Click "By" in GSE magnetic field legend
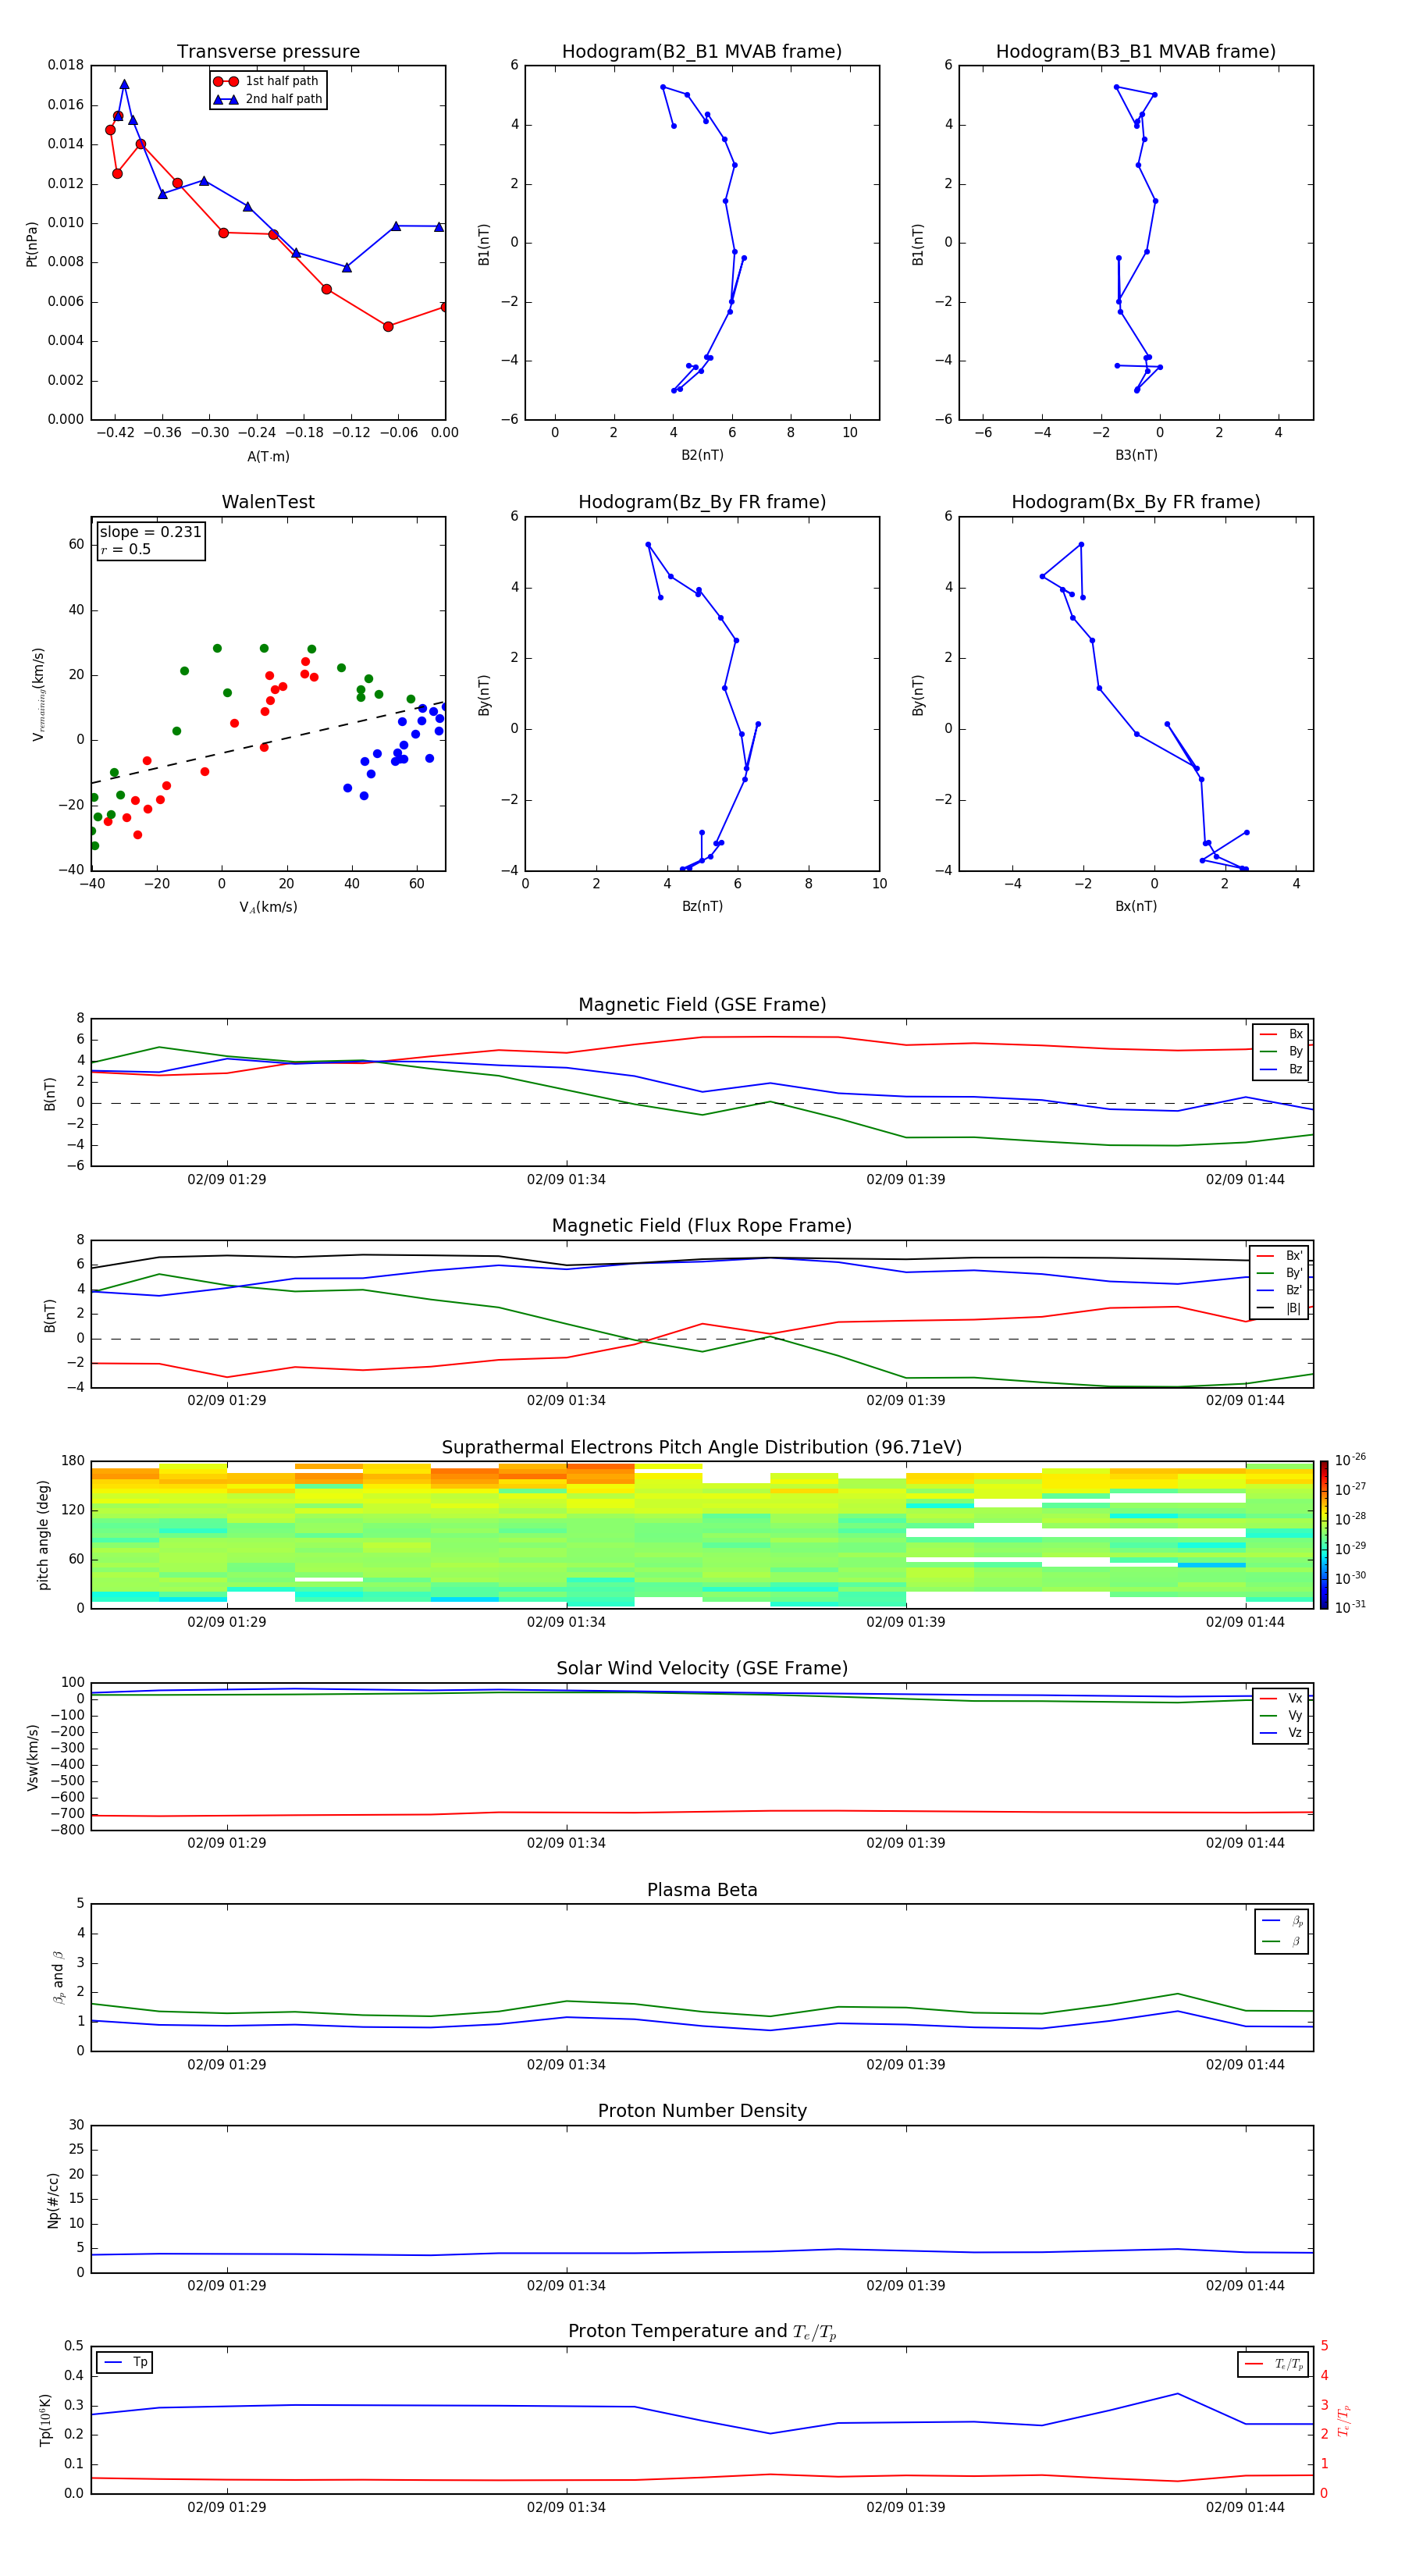The height and width of the screenshot is (2576, 1405). point(1295,1051)
